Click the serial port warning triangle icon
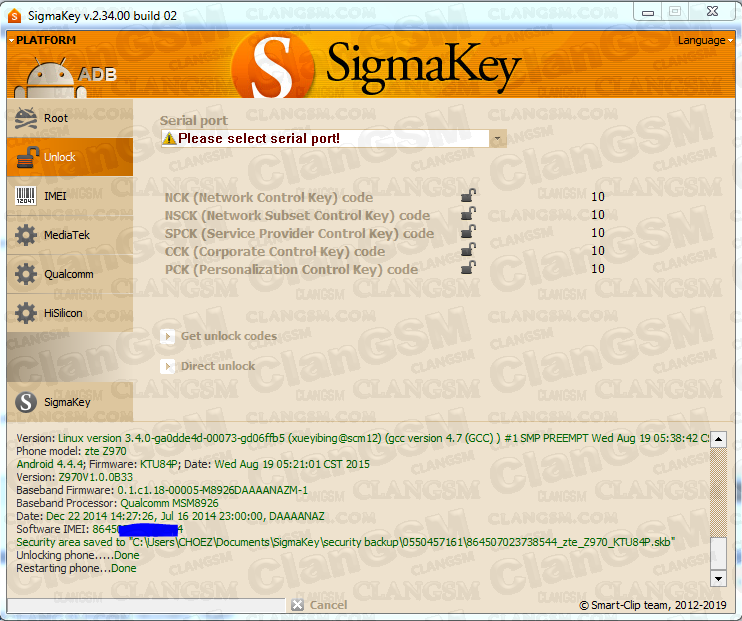 coord(169,139)
